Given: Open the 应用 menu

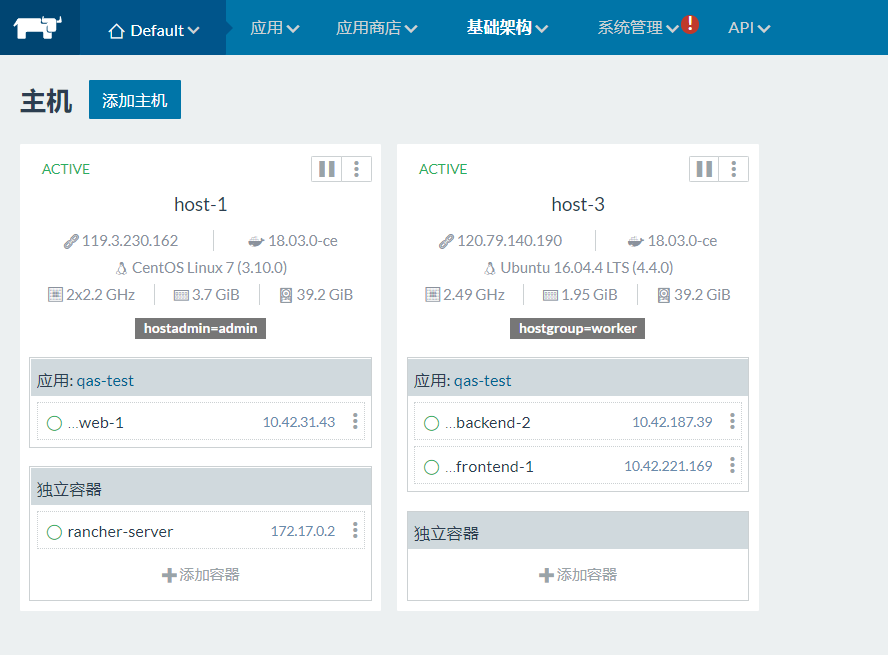Looking at the screenshot, I should click(275, 28).
